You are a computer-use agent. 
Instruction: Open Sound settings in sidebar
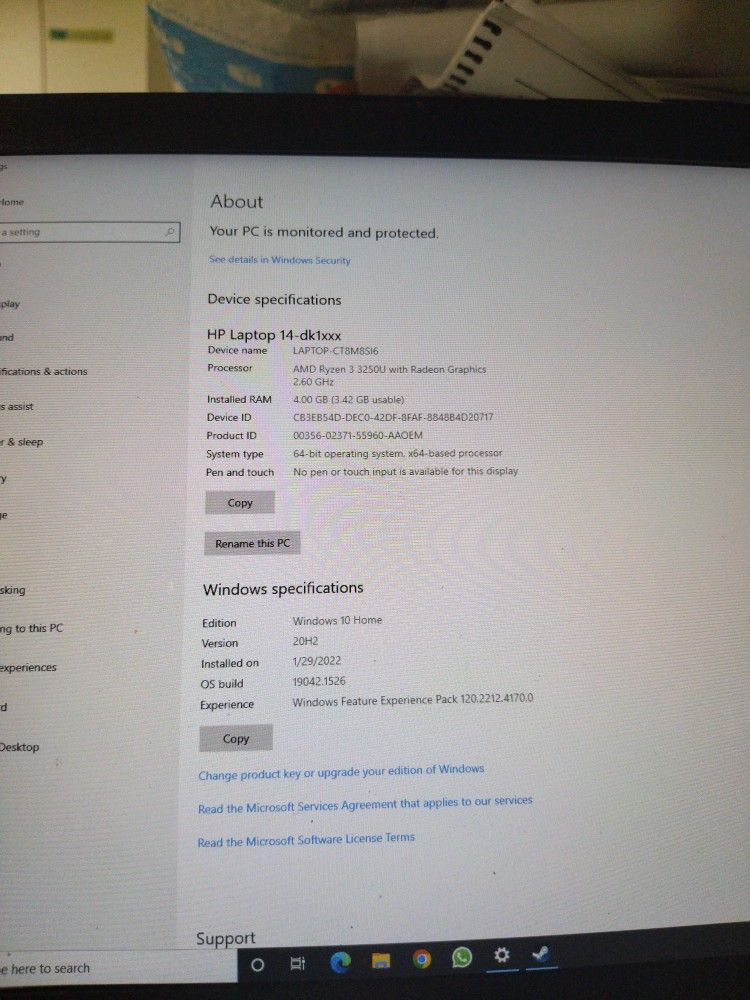coord(7,337)
